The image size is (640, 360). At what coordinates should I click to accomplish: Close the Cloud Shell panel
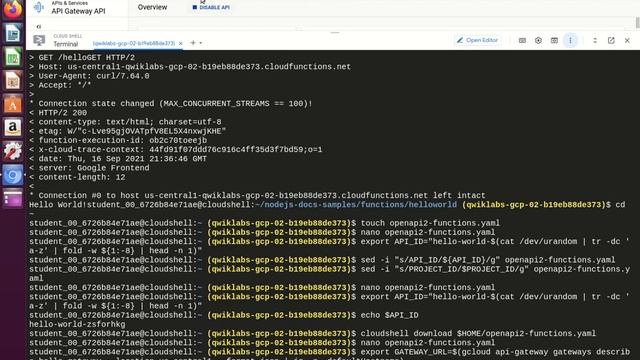tap(627, 40)
